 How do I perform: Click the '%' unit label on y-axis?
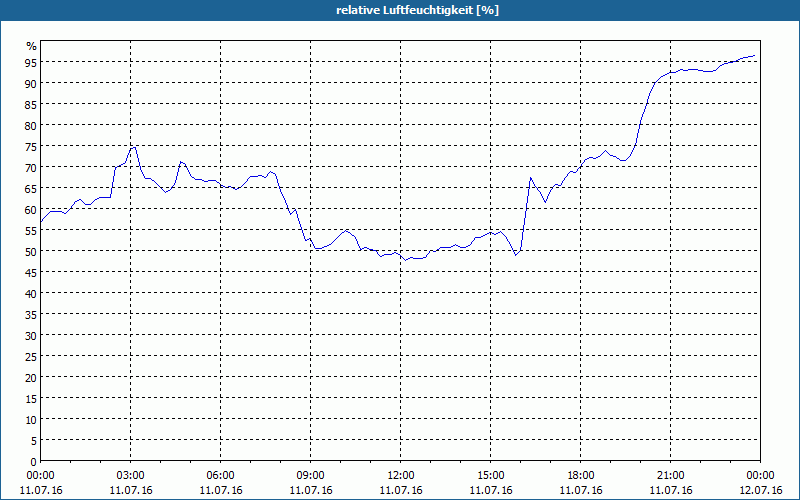tap(32, 46)
